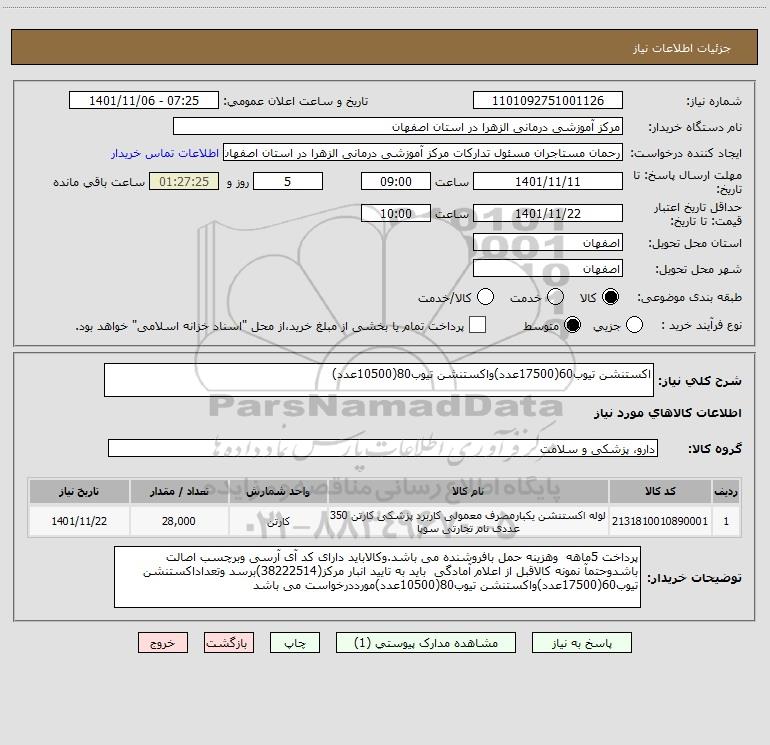Click the quantity cell 28,000
Viewport: 770px width, 745px height.
point(179,521)
